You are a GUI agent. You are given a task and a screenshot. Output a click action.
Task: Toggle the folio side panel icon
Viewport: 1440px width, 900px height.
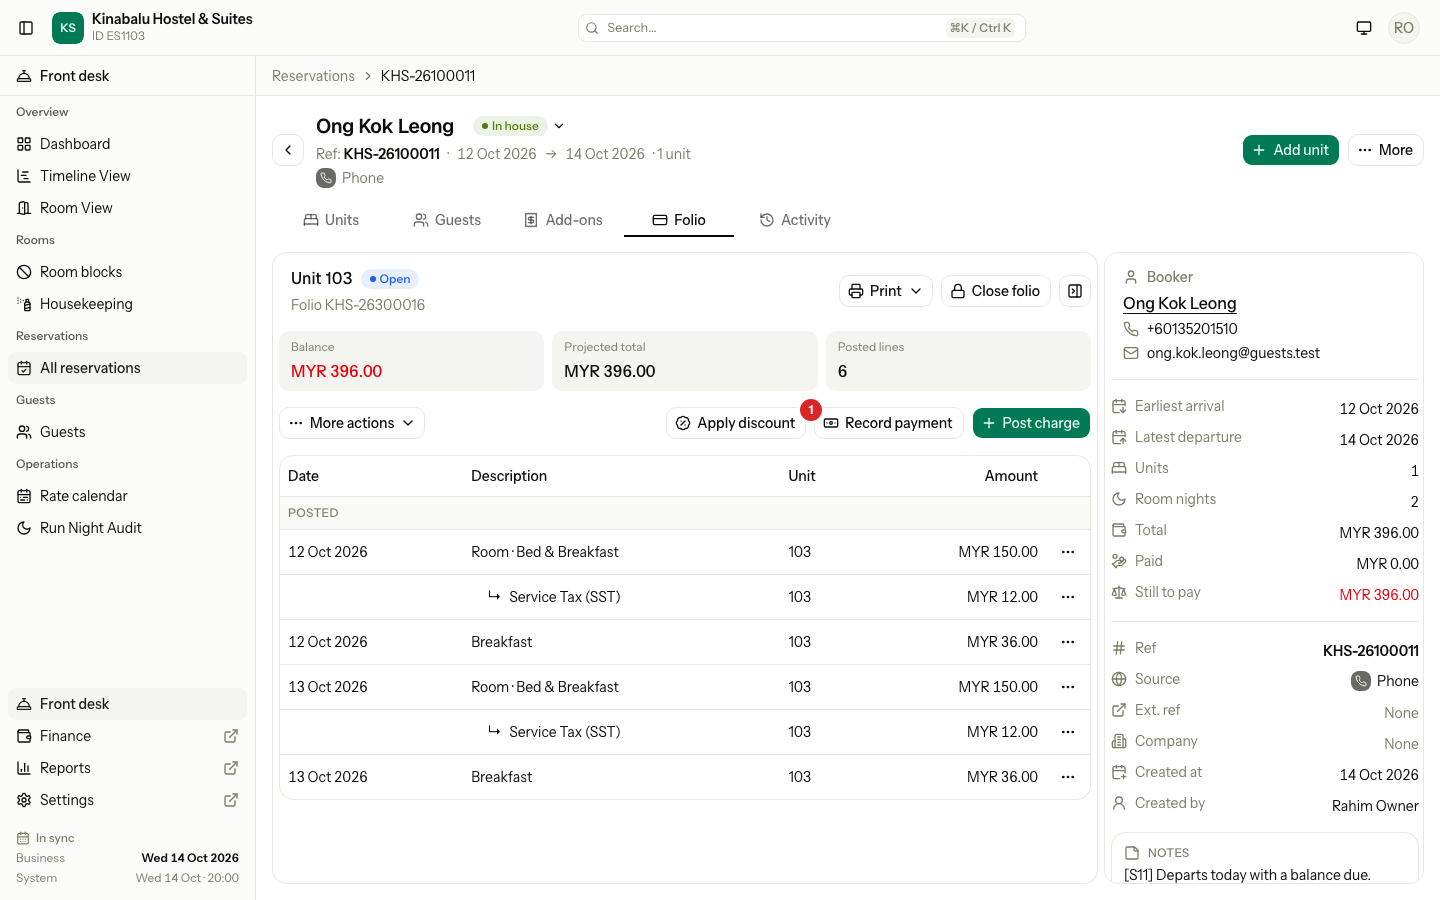click(x=1075, y=291)
